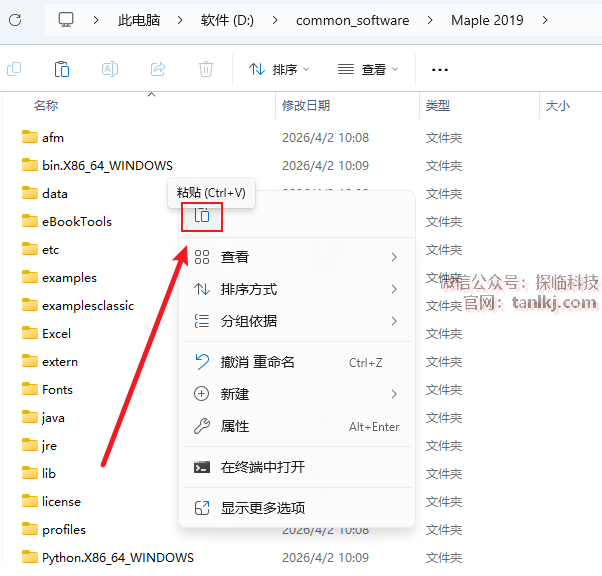
Task: Click the Fonts folder icon
Action: tap(30, 389)
